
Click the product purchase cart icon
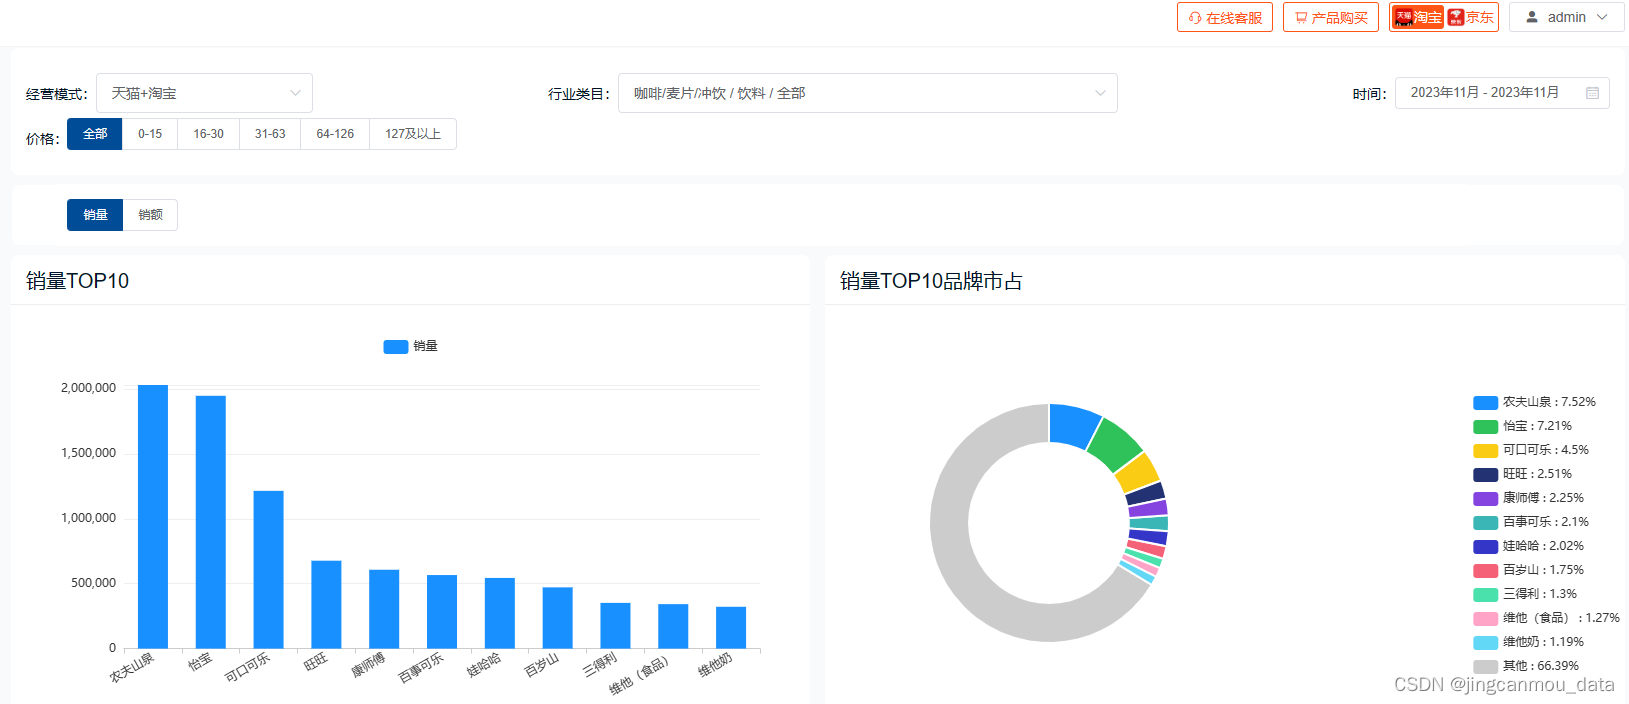1301,18
